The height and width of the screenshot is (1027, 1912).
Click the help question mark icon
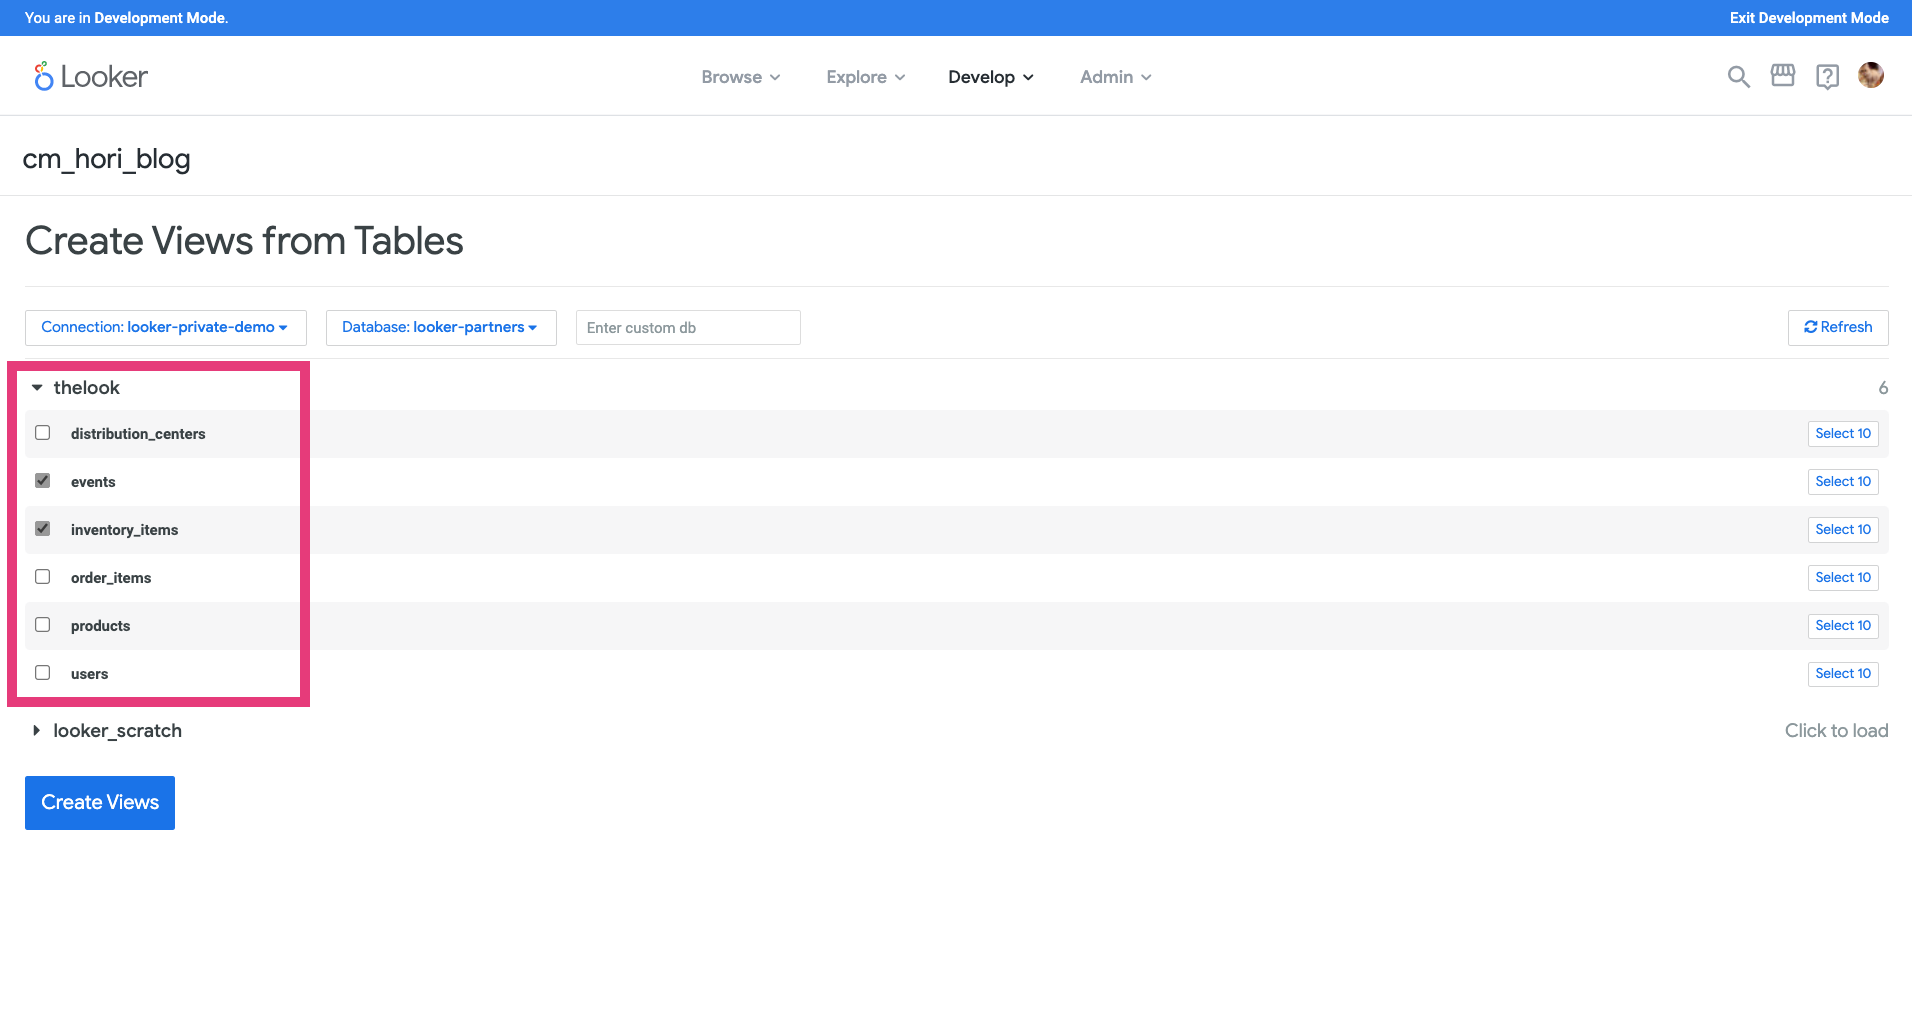[x=1828, y=76]
